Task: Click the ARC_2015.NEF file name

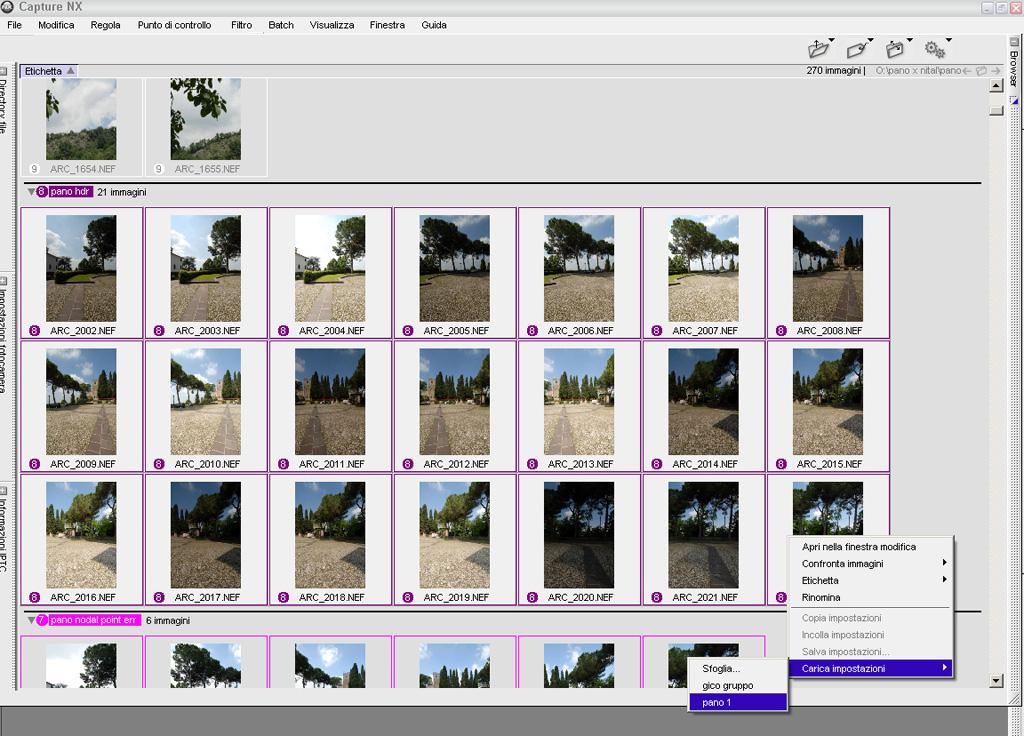Action: pos(829,464)
